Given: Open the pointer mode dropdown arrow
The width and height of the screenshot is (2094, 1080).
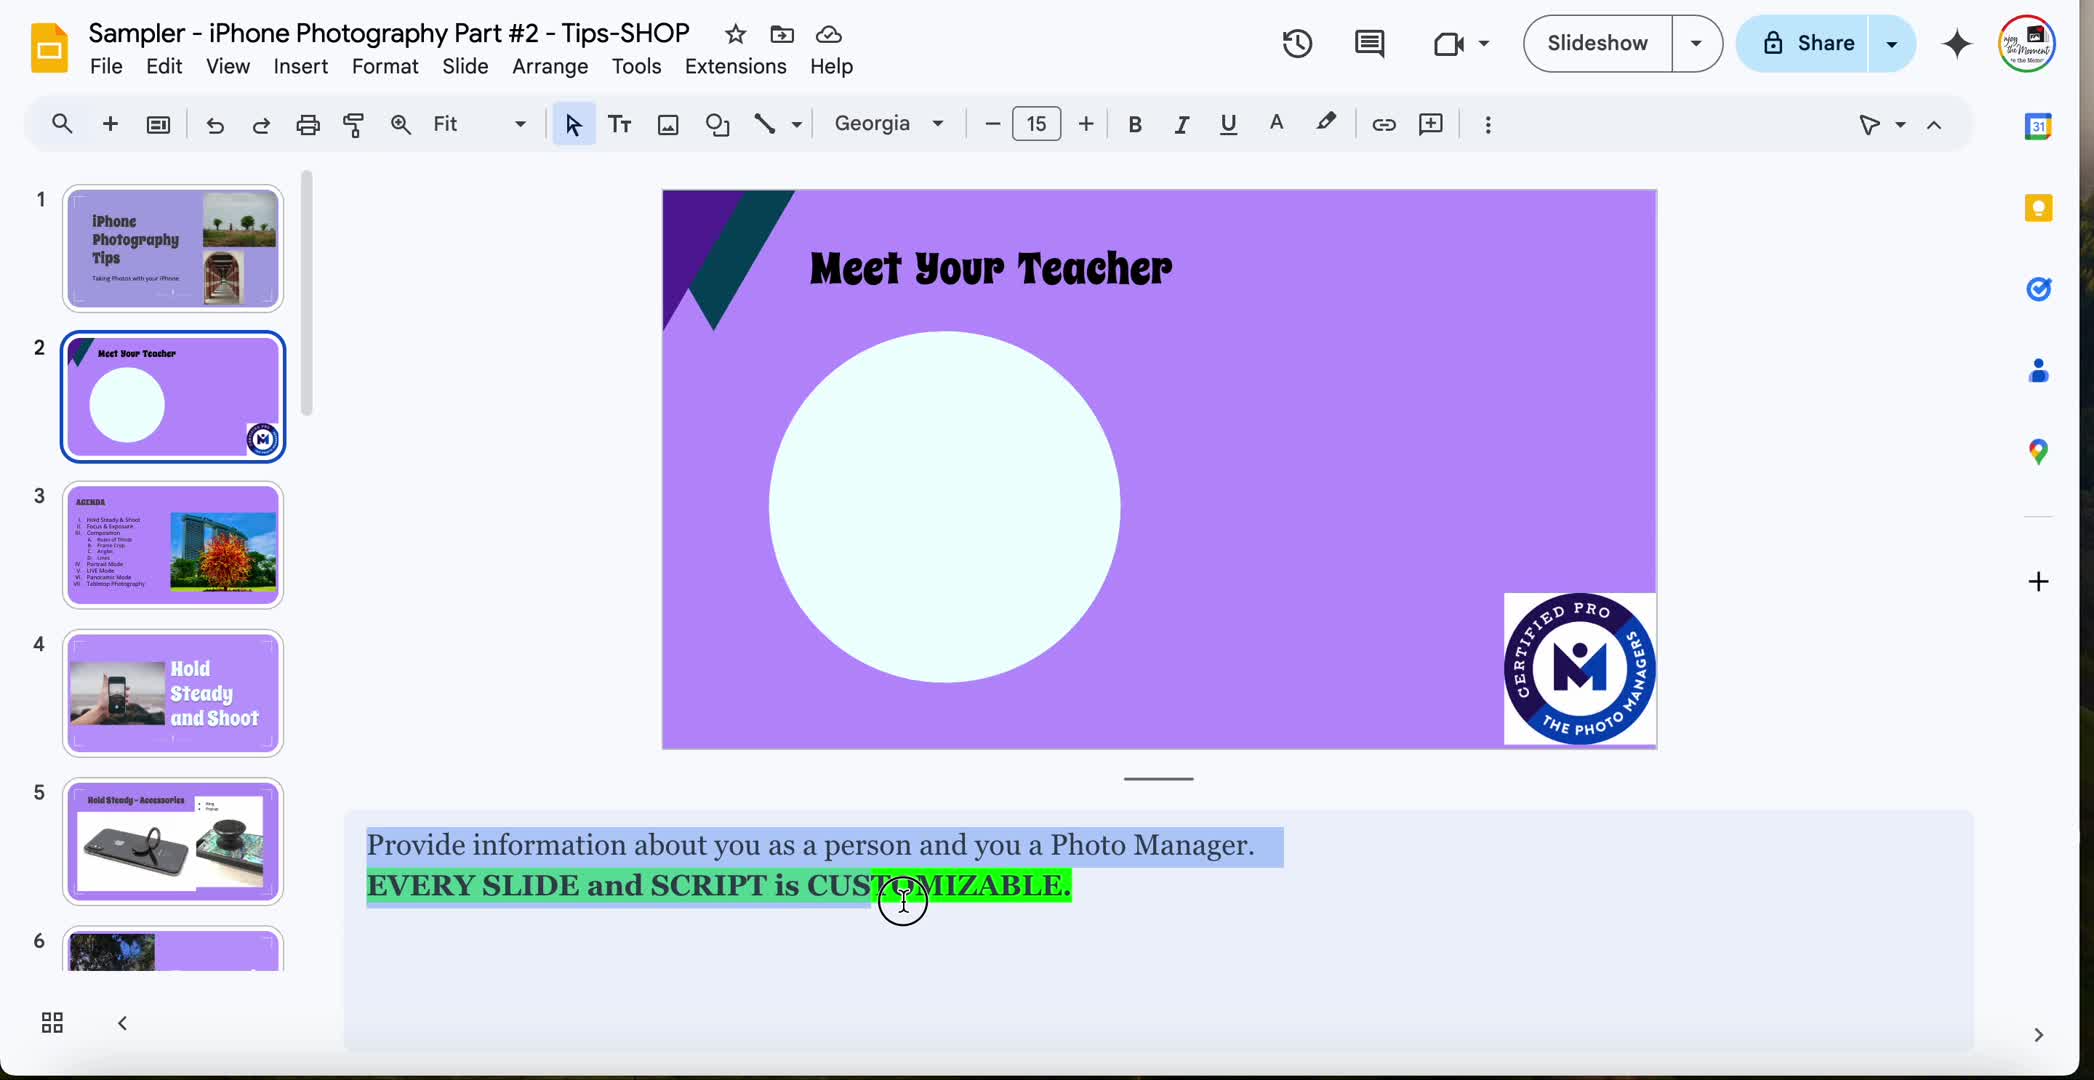Looking at the screenshot, I should [1900, 124].
